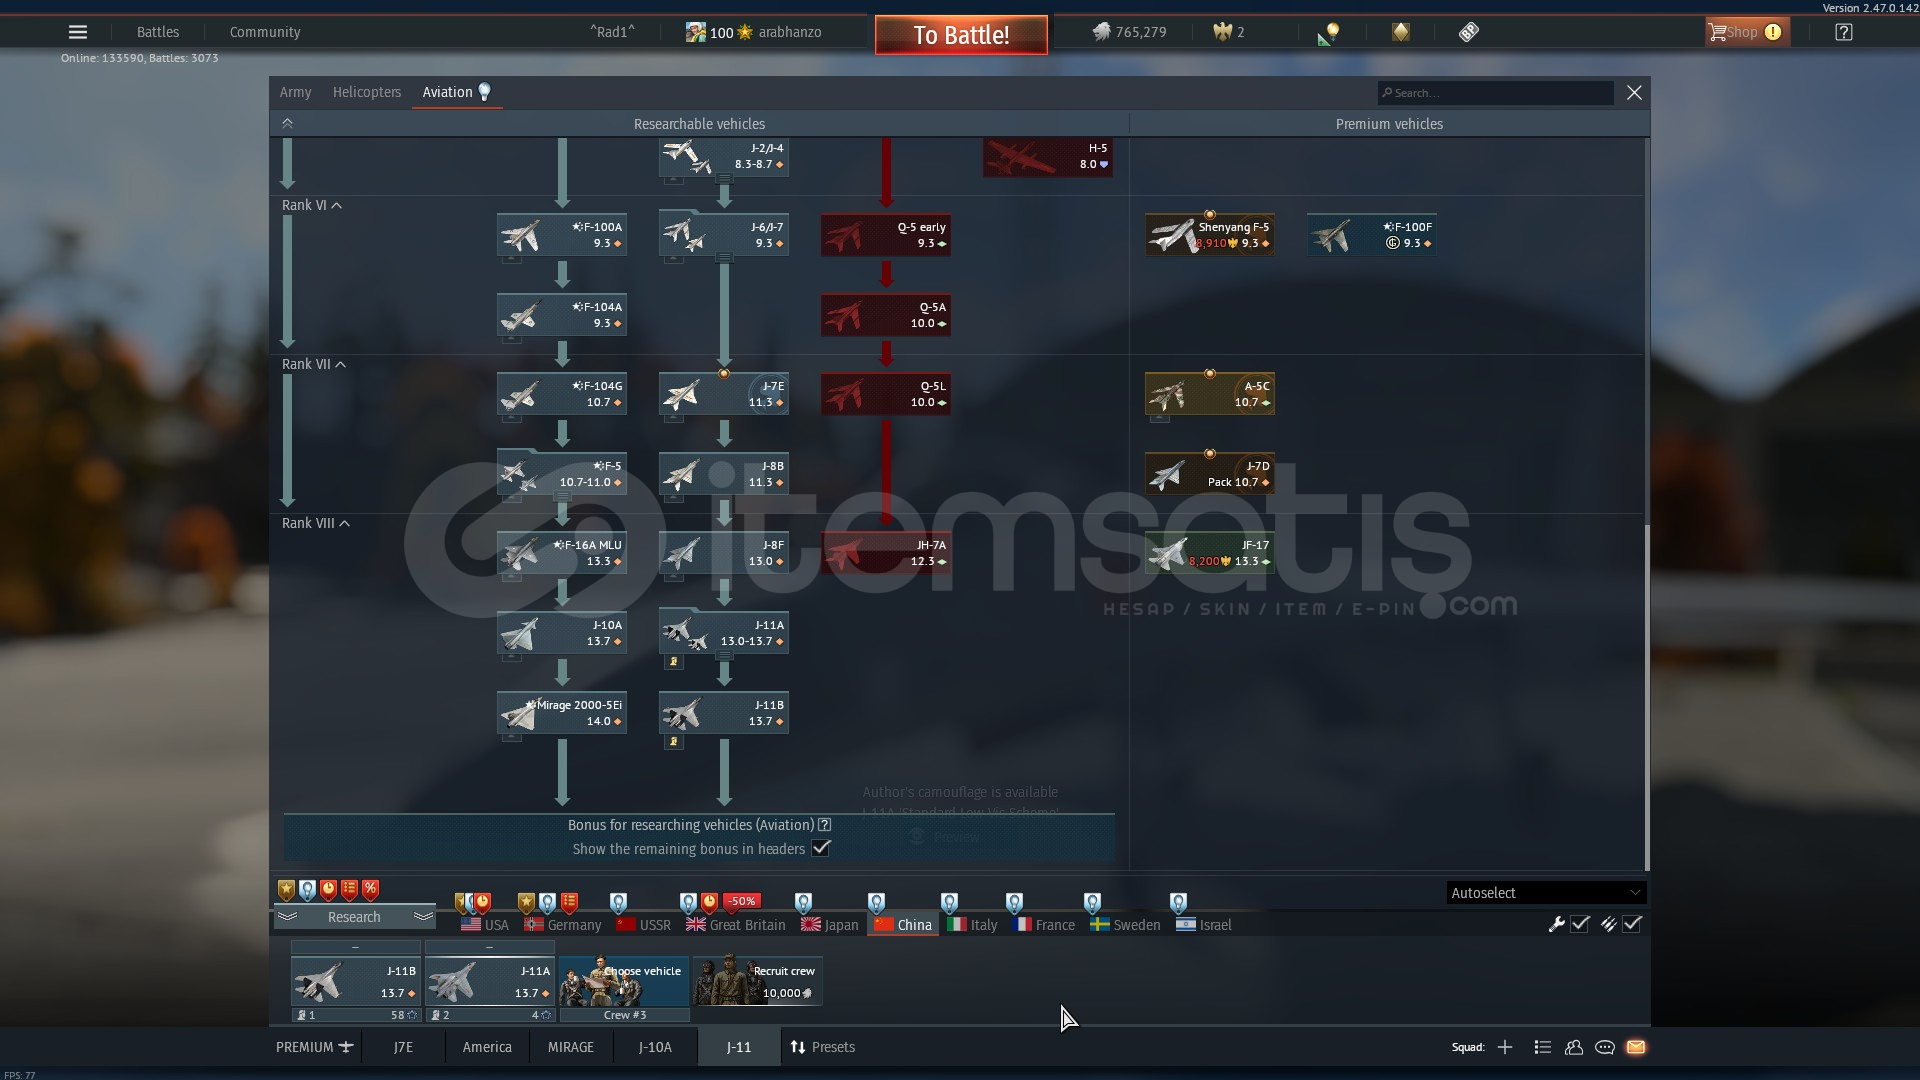1920x1080 pixels.
Task: Select the Sweden nation
Action: 1126,925
